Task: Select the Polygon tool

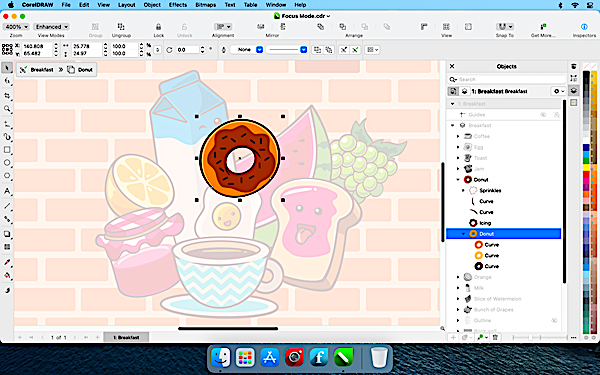Action: pos(7,176)
